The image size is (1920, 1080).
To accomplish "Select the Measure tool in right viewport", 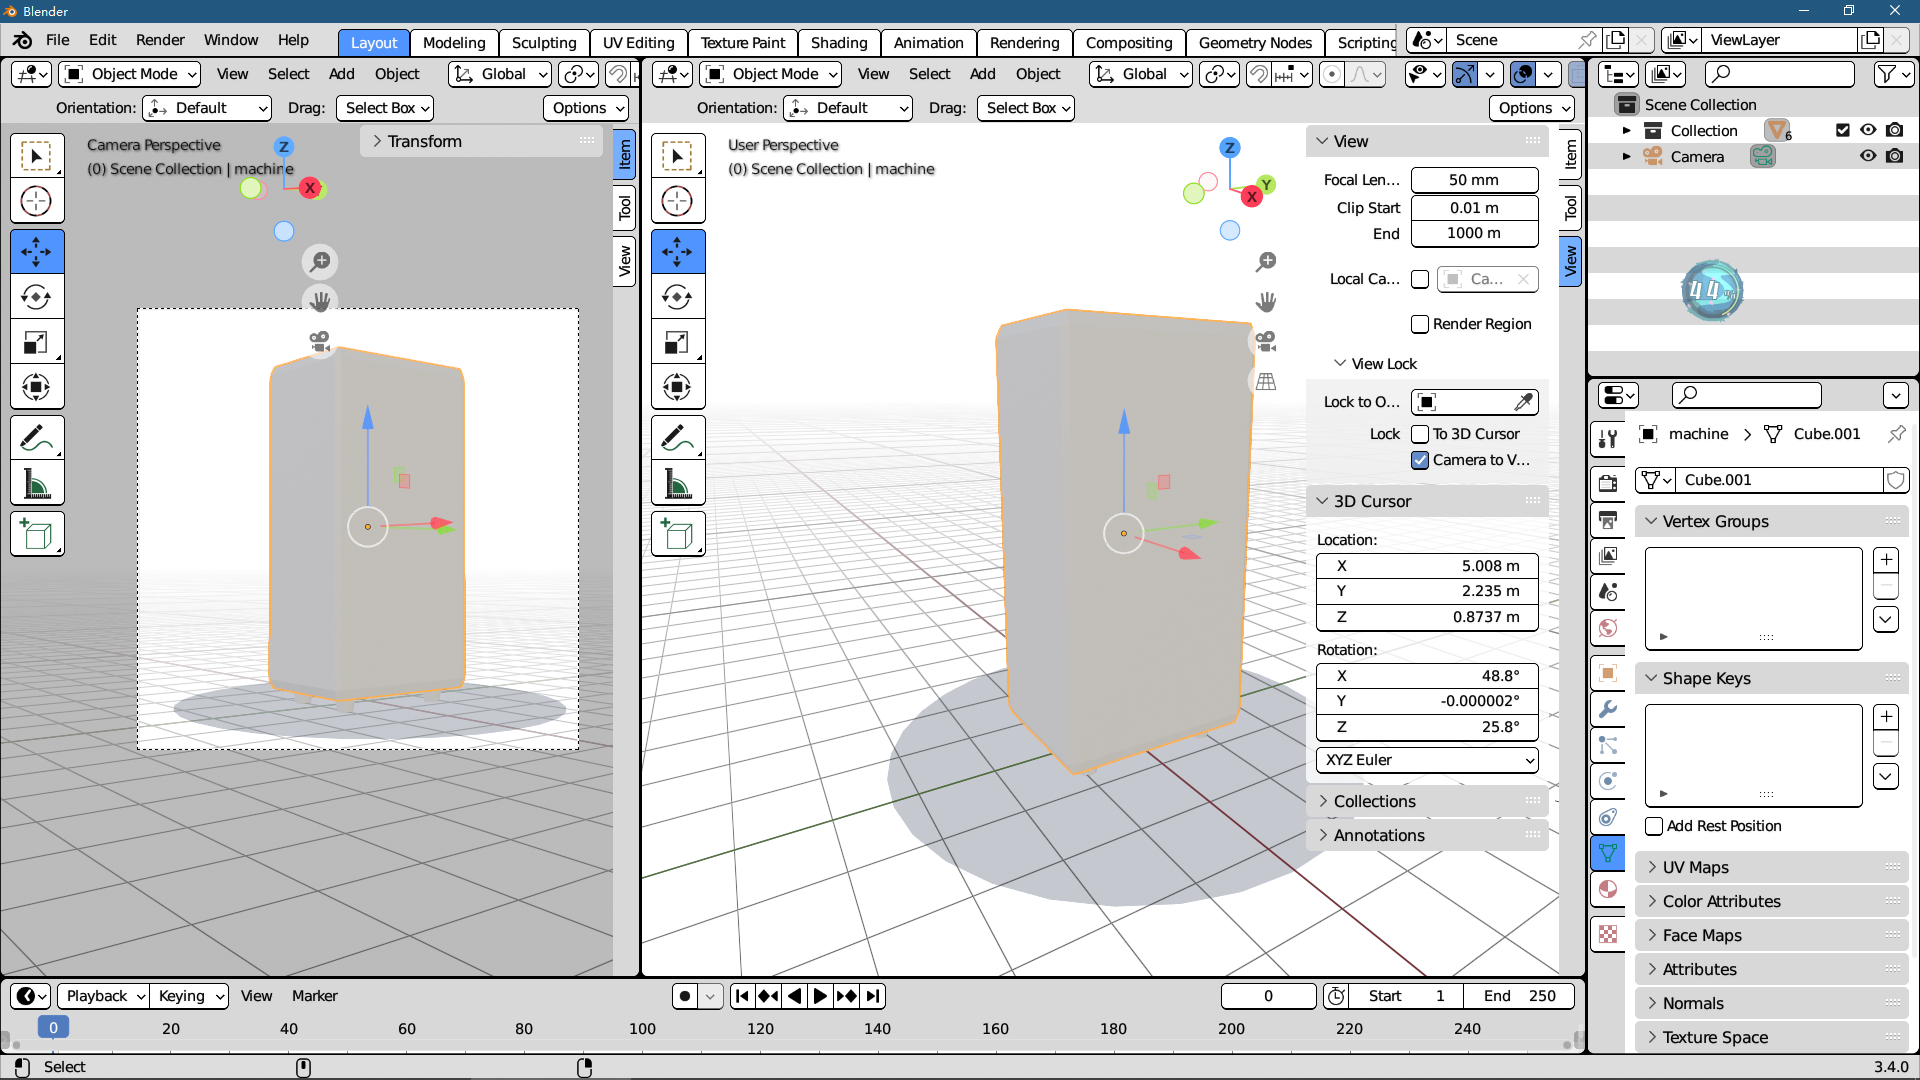I will point(678,485).
